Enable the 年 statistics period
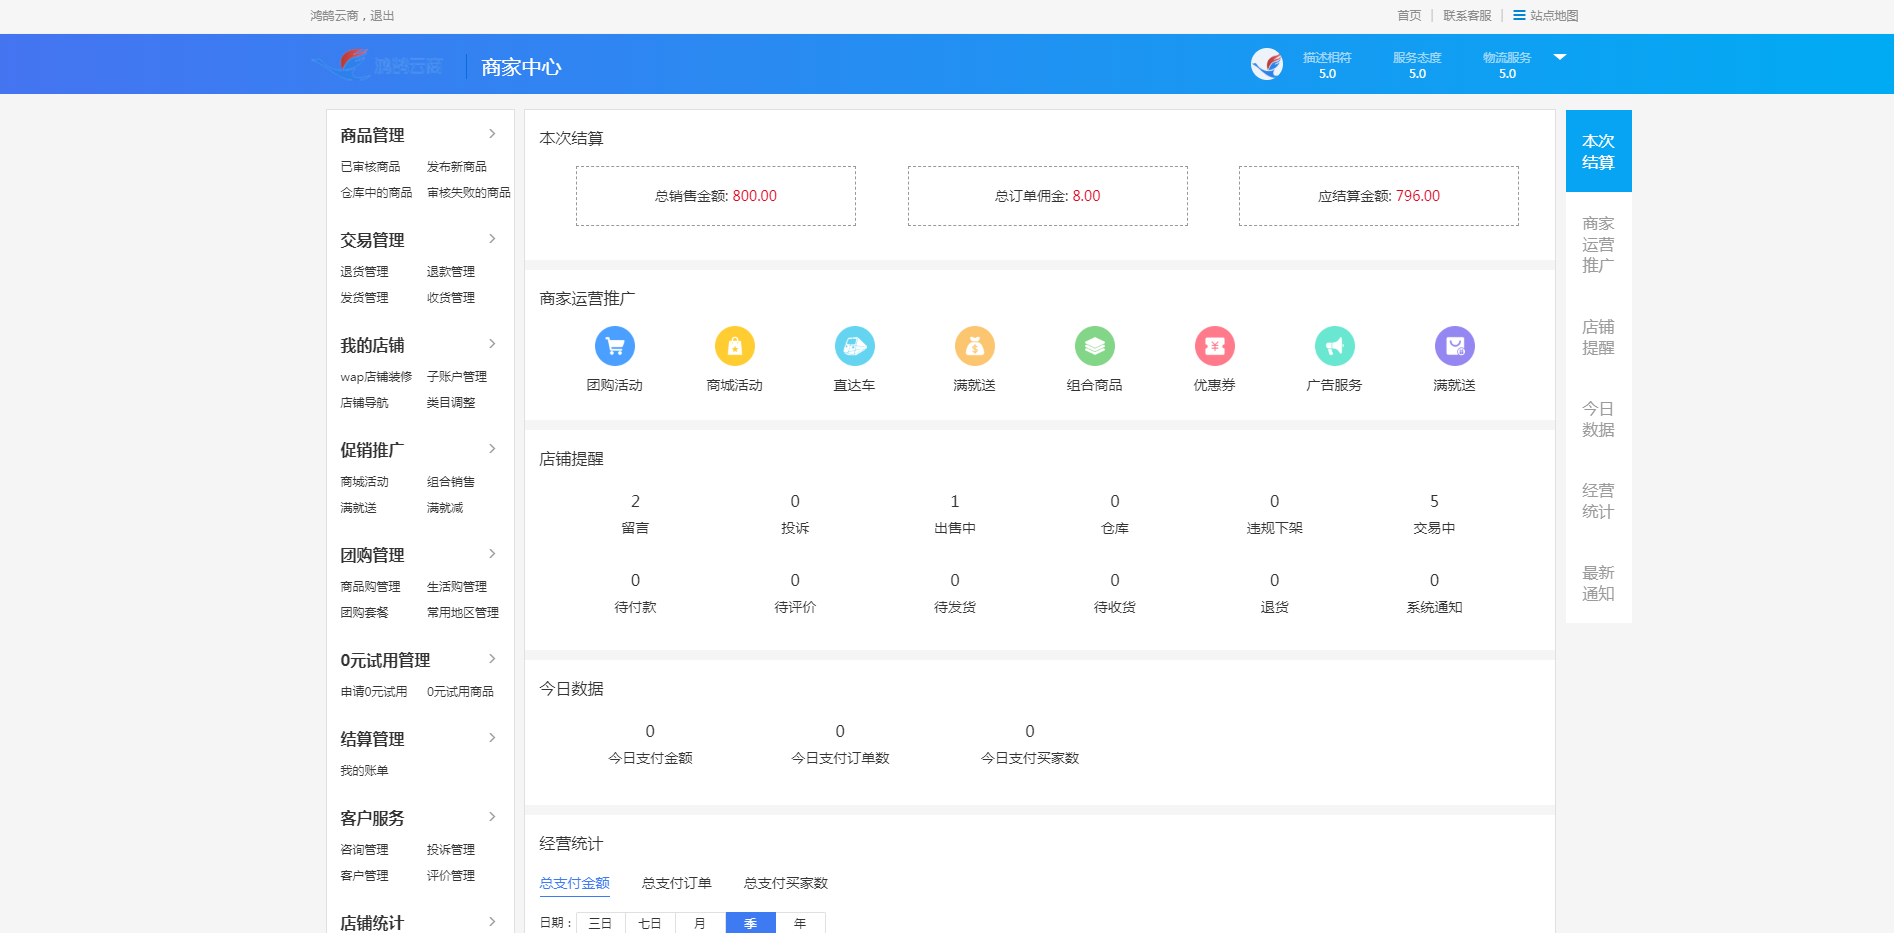 click(800, 923)
